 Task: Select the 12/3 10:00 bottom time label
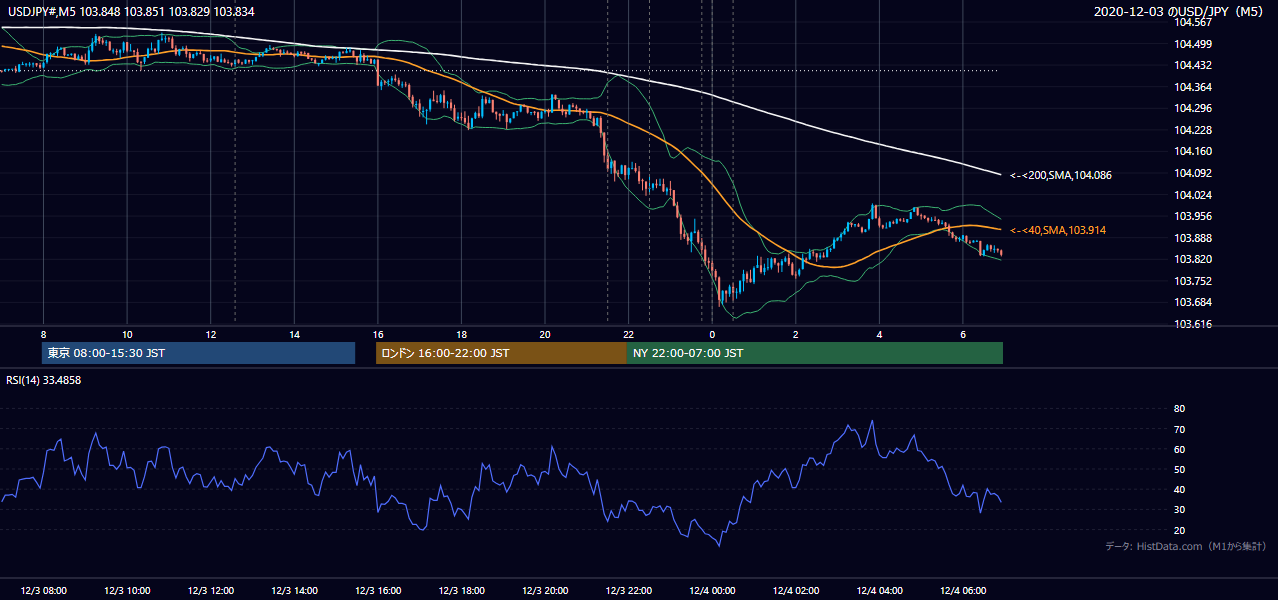127,591
